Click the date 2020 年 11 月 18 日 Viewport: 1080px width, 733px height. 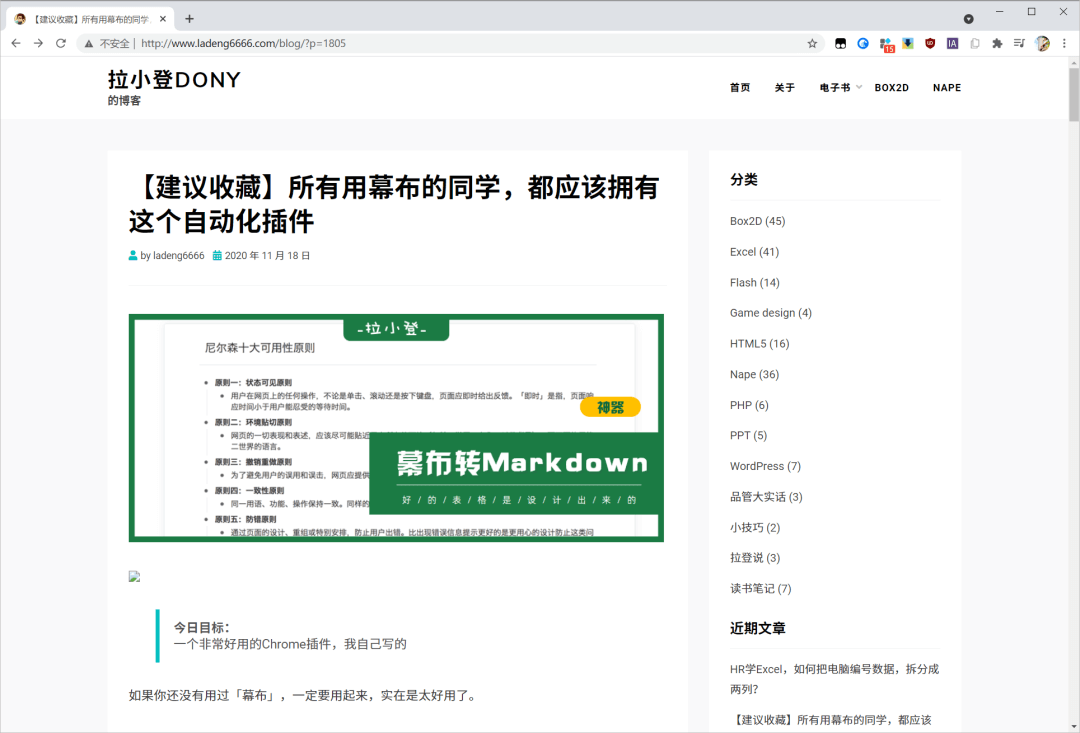(267, 256)
